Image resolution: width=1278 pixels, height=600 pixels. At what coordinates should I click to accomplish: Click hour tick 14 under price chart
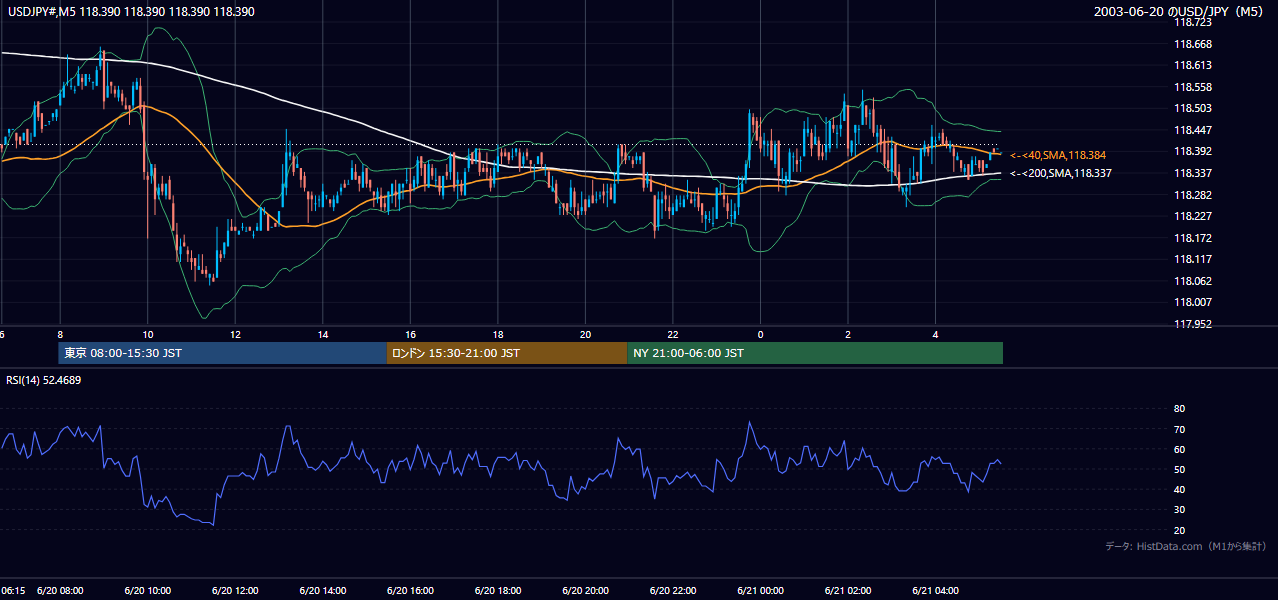point(323,334)
